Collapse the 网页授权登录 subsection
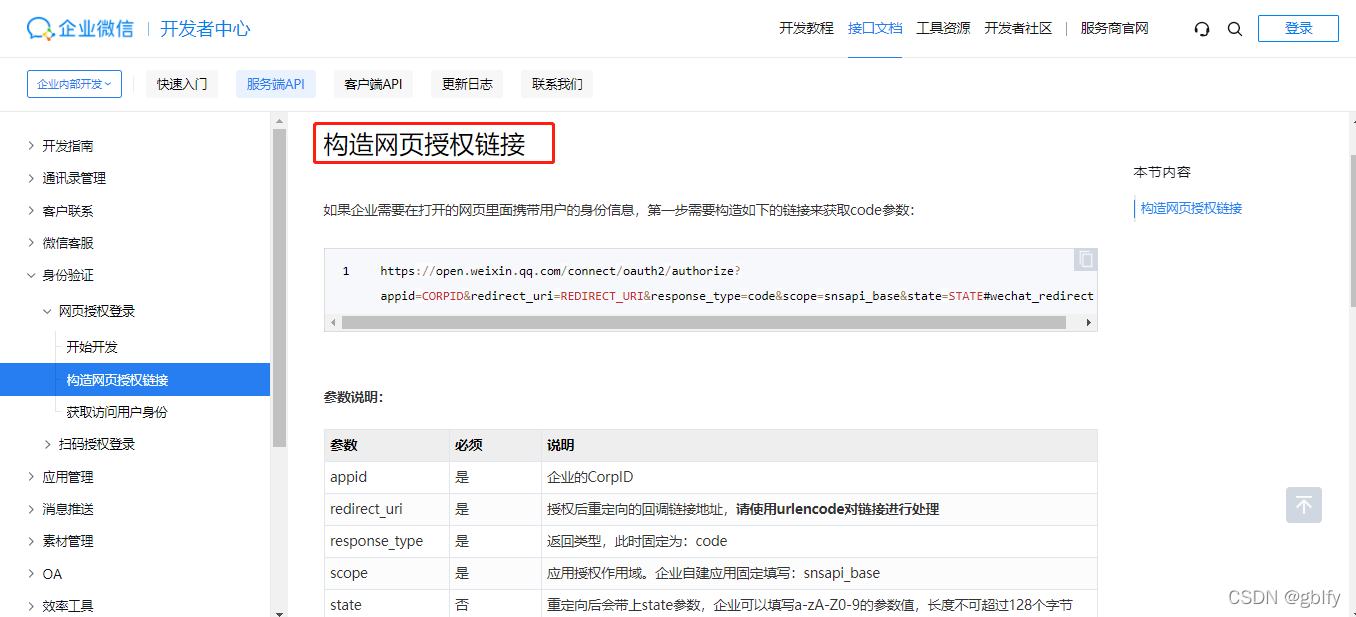The height and width of the screenshot is (617, 1356). point(48,311)
